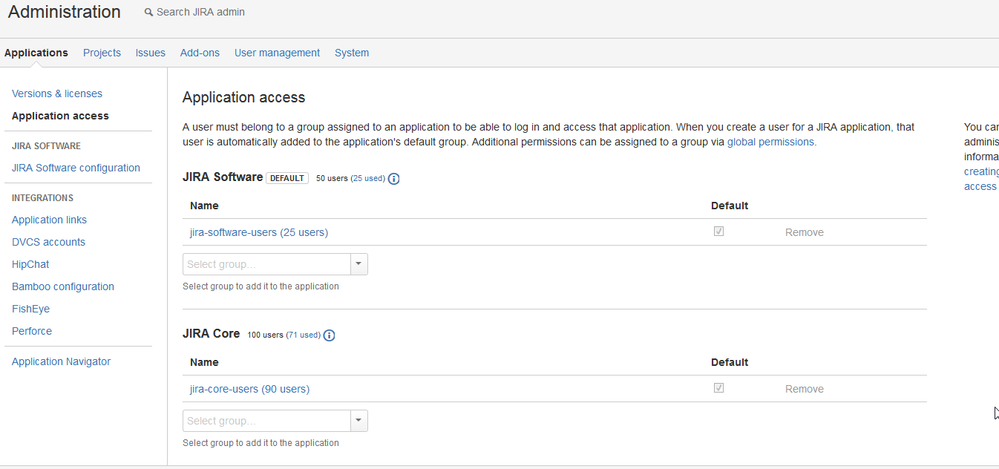Open JIRA Software configuration
Screen dimensions: 999x469
point(76,168)
